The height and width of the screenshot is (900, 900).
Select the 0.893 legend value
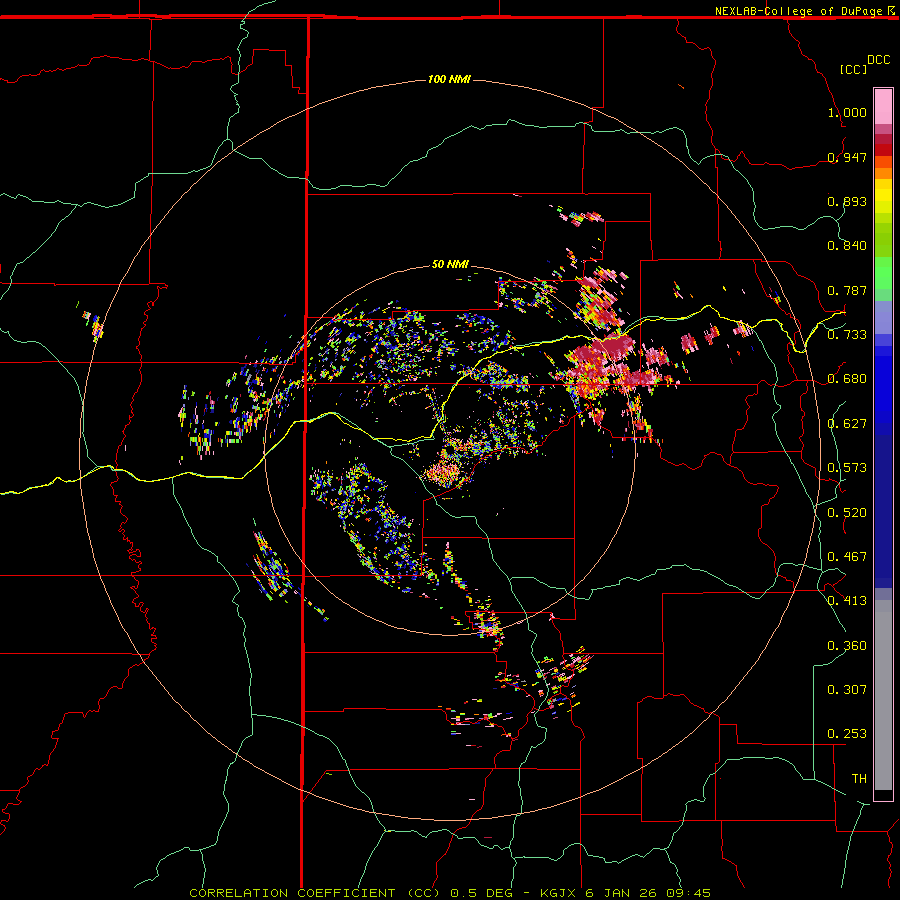pyautogui.click(x=847, y=201)
